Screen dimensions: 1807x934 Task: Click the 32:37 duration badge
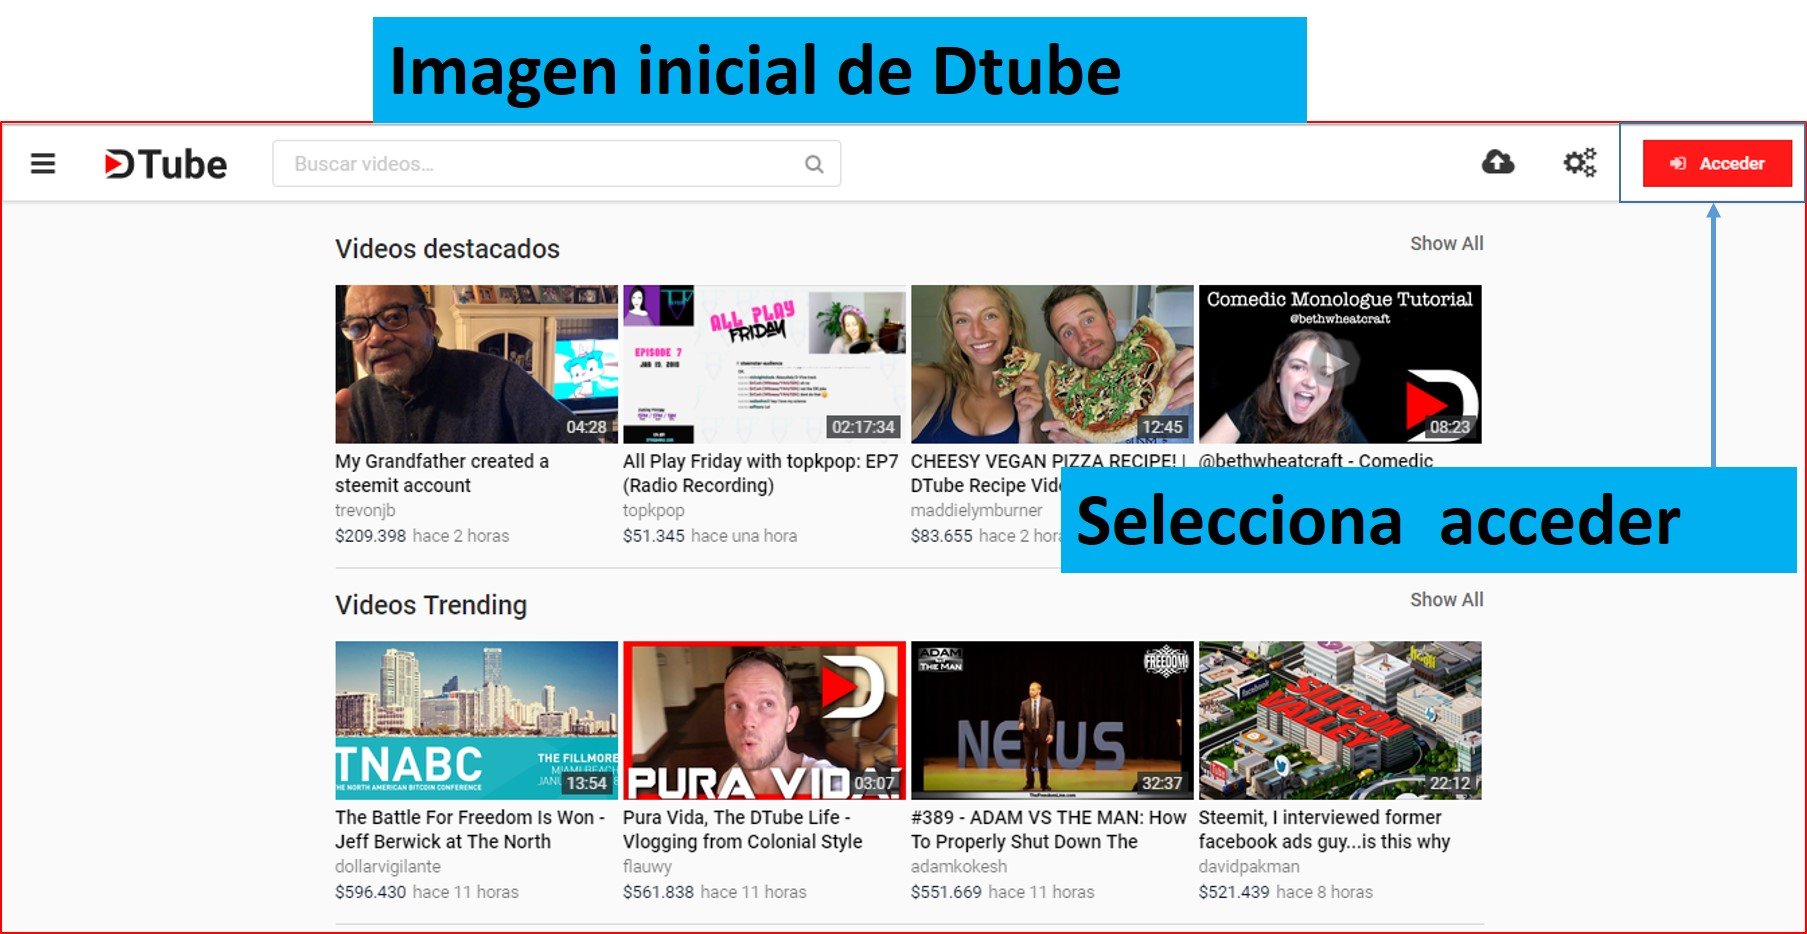tap(1162, 783)
